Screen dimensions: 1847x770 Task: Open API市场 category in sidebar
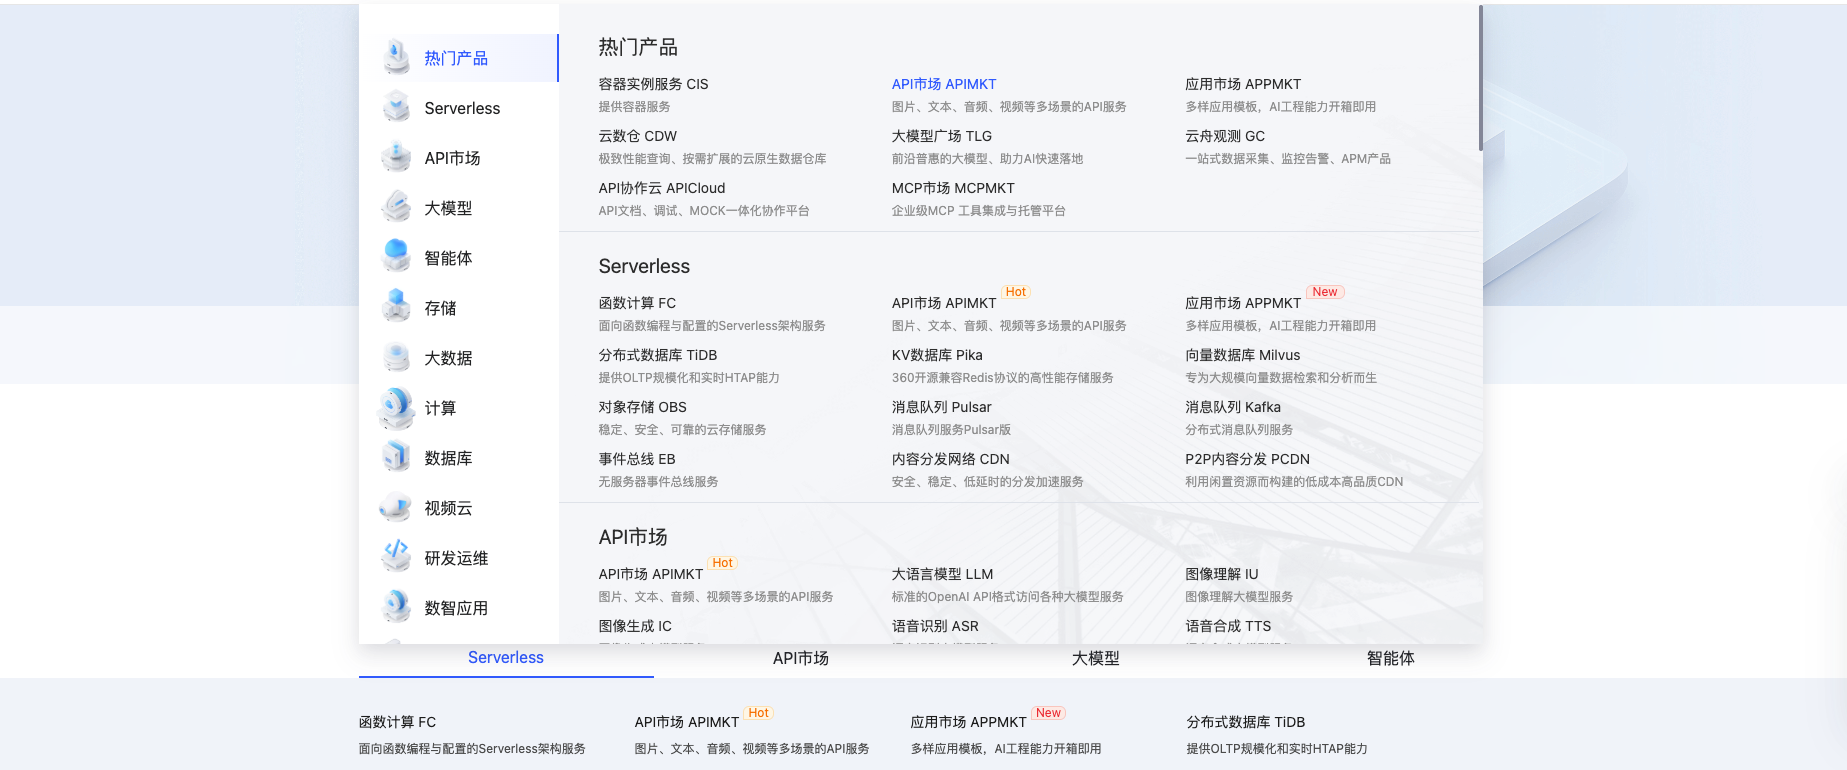click(459, 158)
